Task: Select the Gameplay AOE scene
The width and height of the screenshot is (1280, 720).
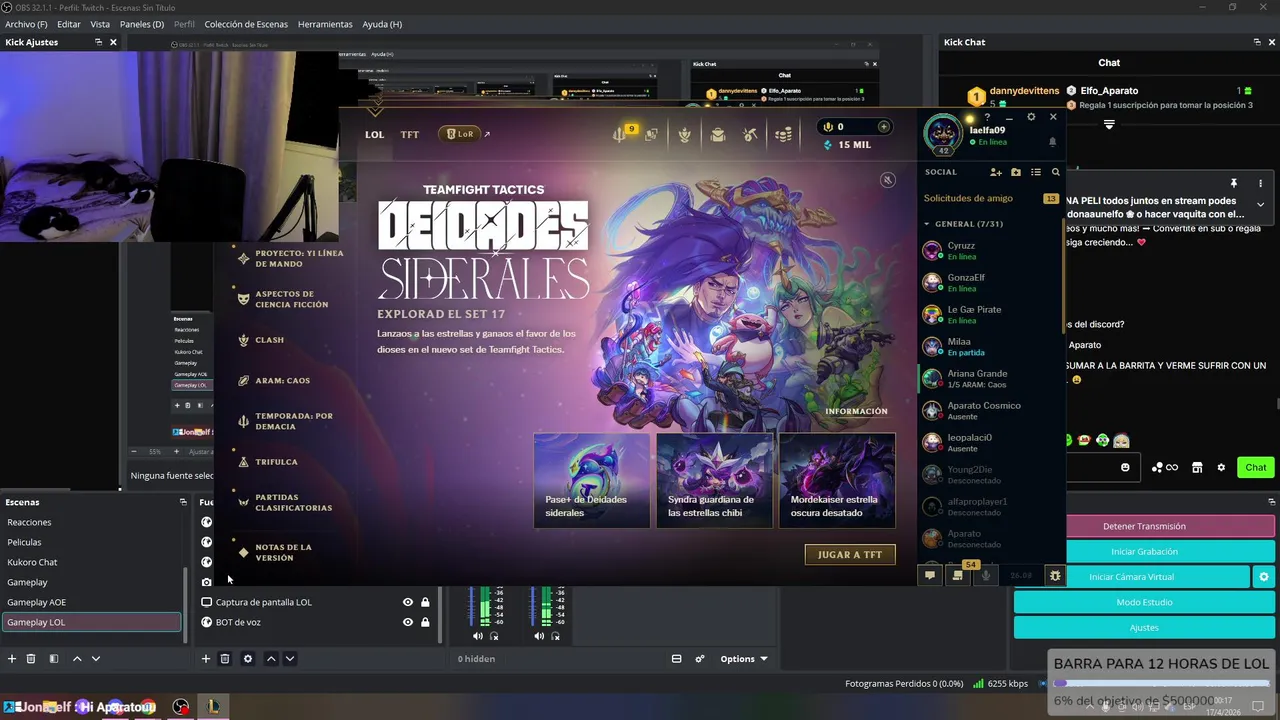Action: [x=92, y=602]
